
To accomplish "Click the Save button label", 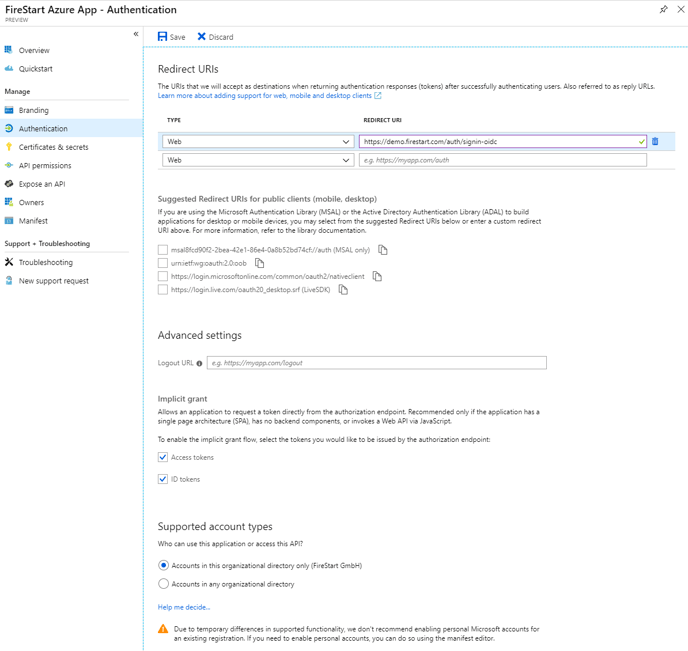I will point(177,37).
